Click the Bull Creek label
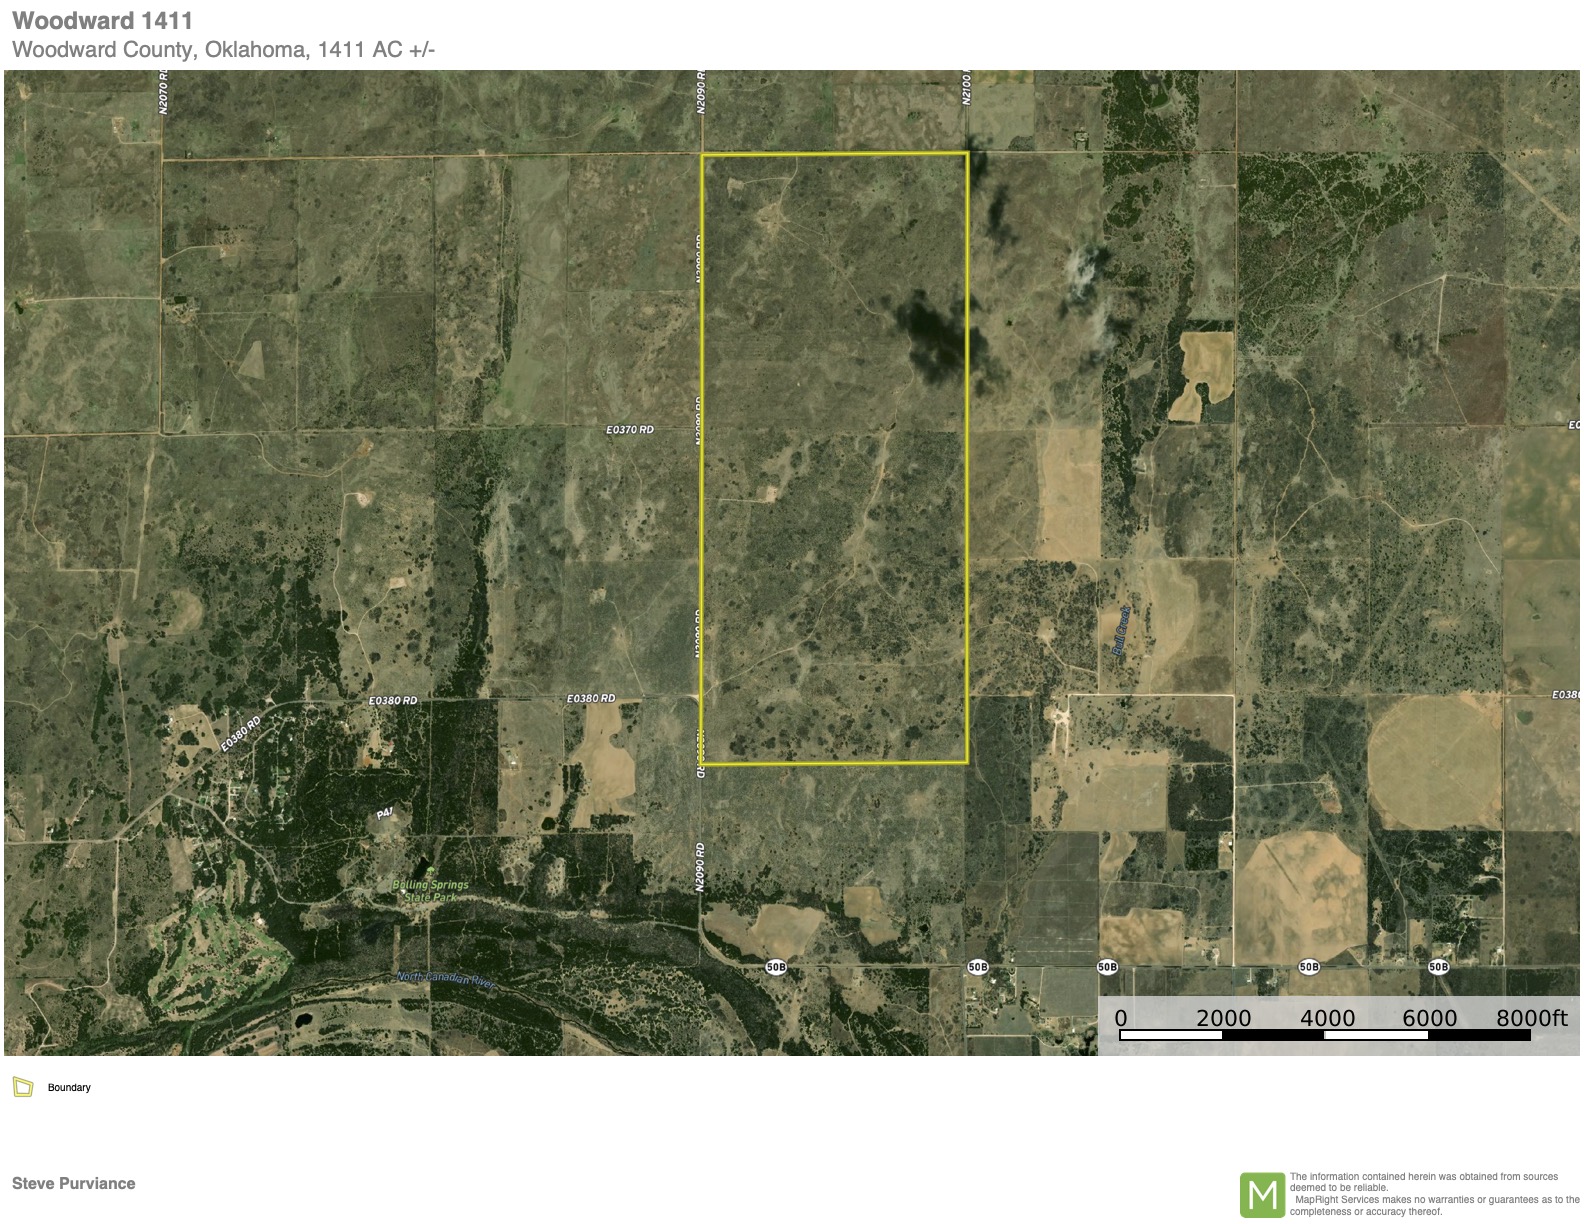 point(1122,631)
